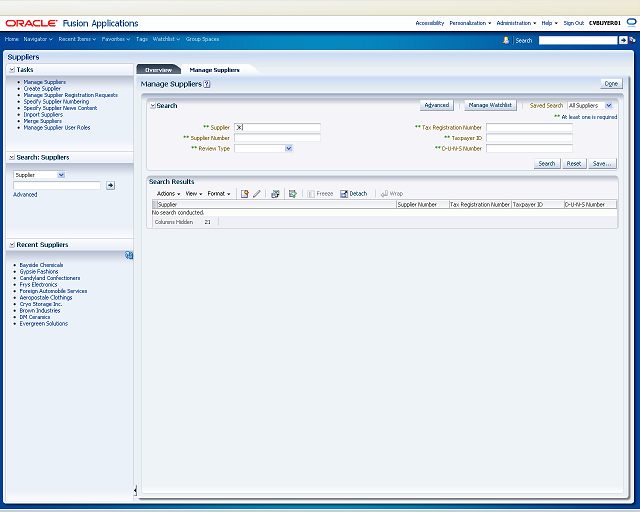Click the Save... button
This screenshot has height=512, width=640.
[602, 164]
